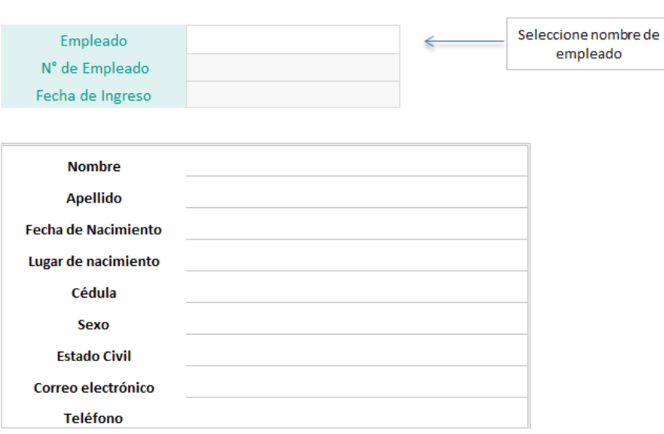The height and width of the screenshot is (434, 664).
Task: Click the Nº de Empleado label
Action: click(x=95, y=68)
